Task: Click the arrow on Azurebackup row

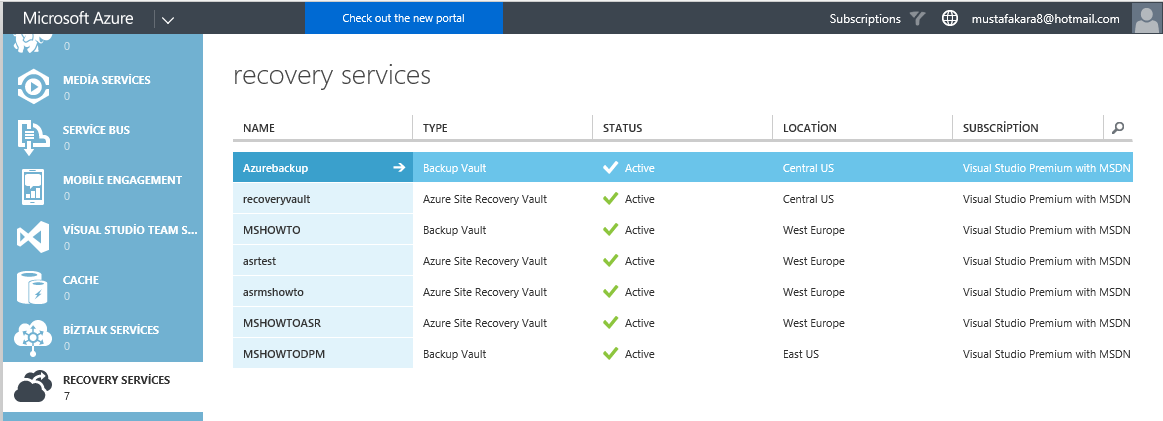Action: [399, 168]
